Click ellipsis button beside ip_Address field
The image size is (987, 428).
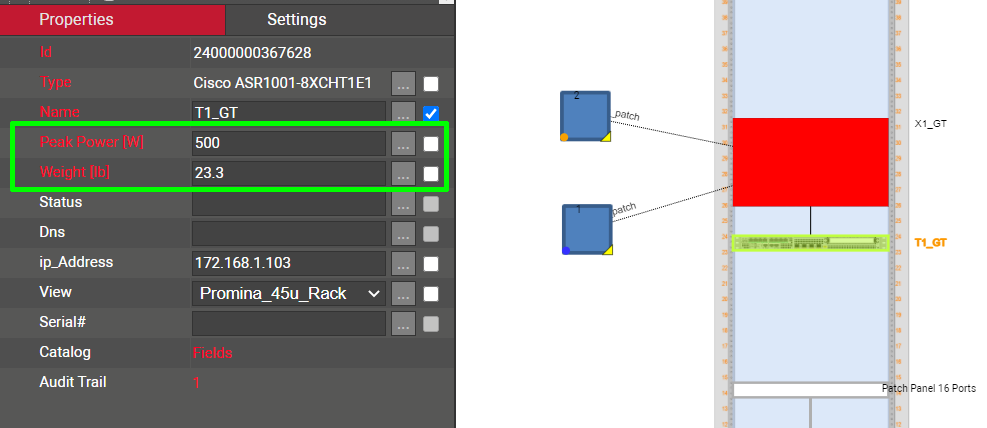pos(402,264)
